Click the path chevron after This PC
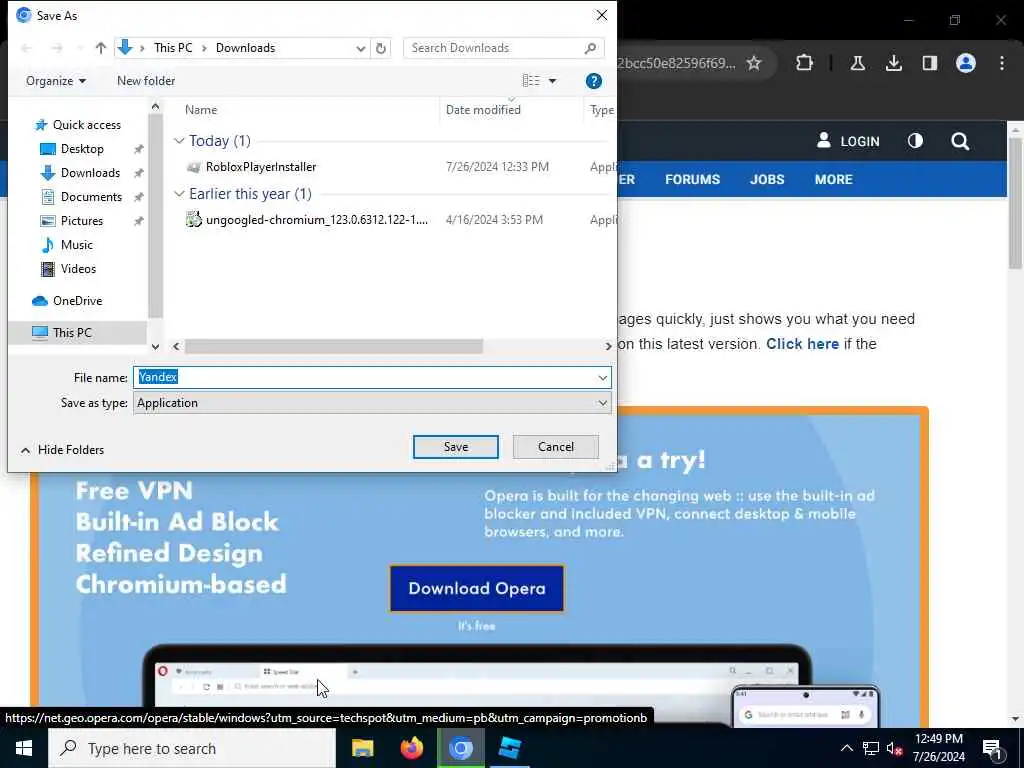This screenshot has height=768, width=1024. [204, 48]
